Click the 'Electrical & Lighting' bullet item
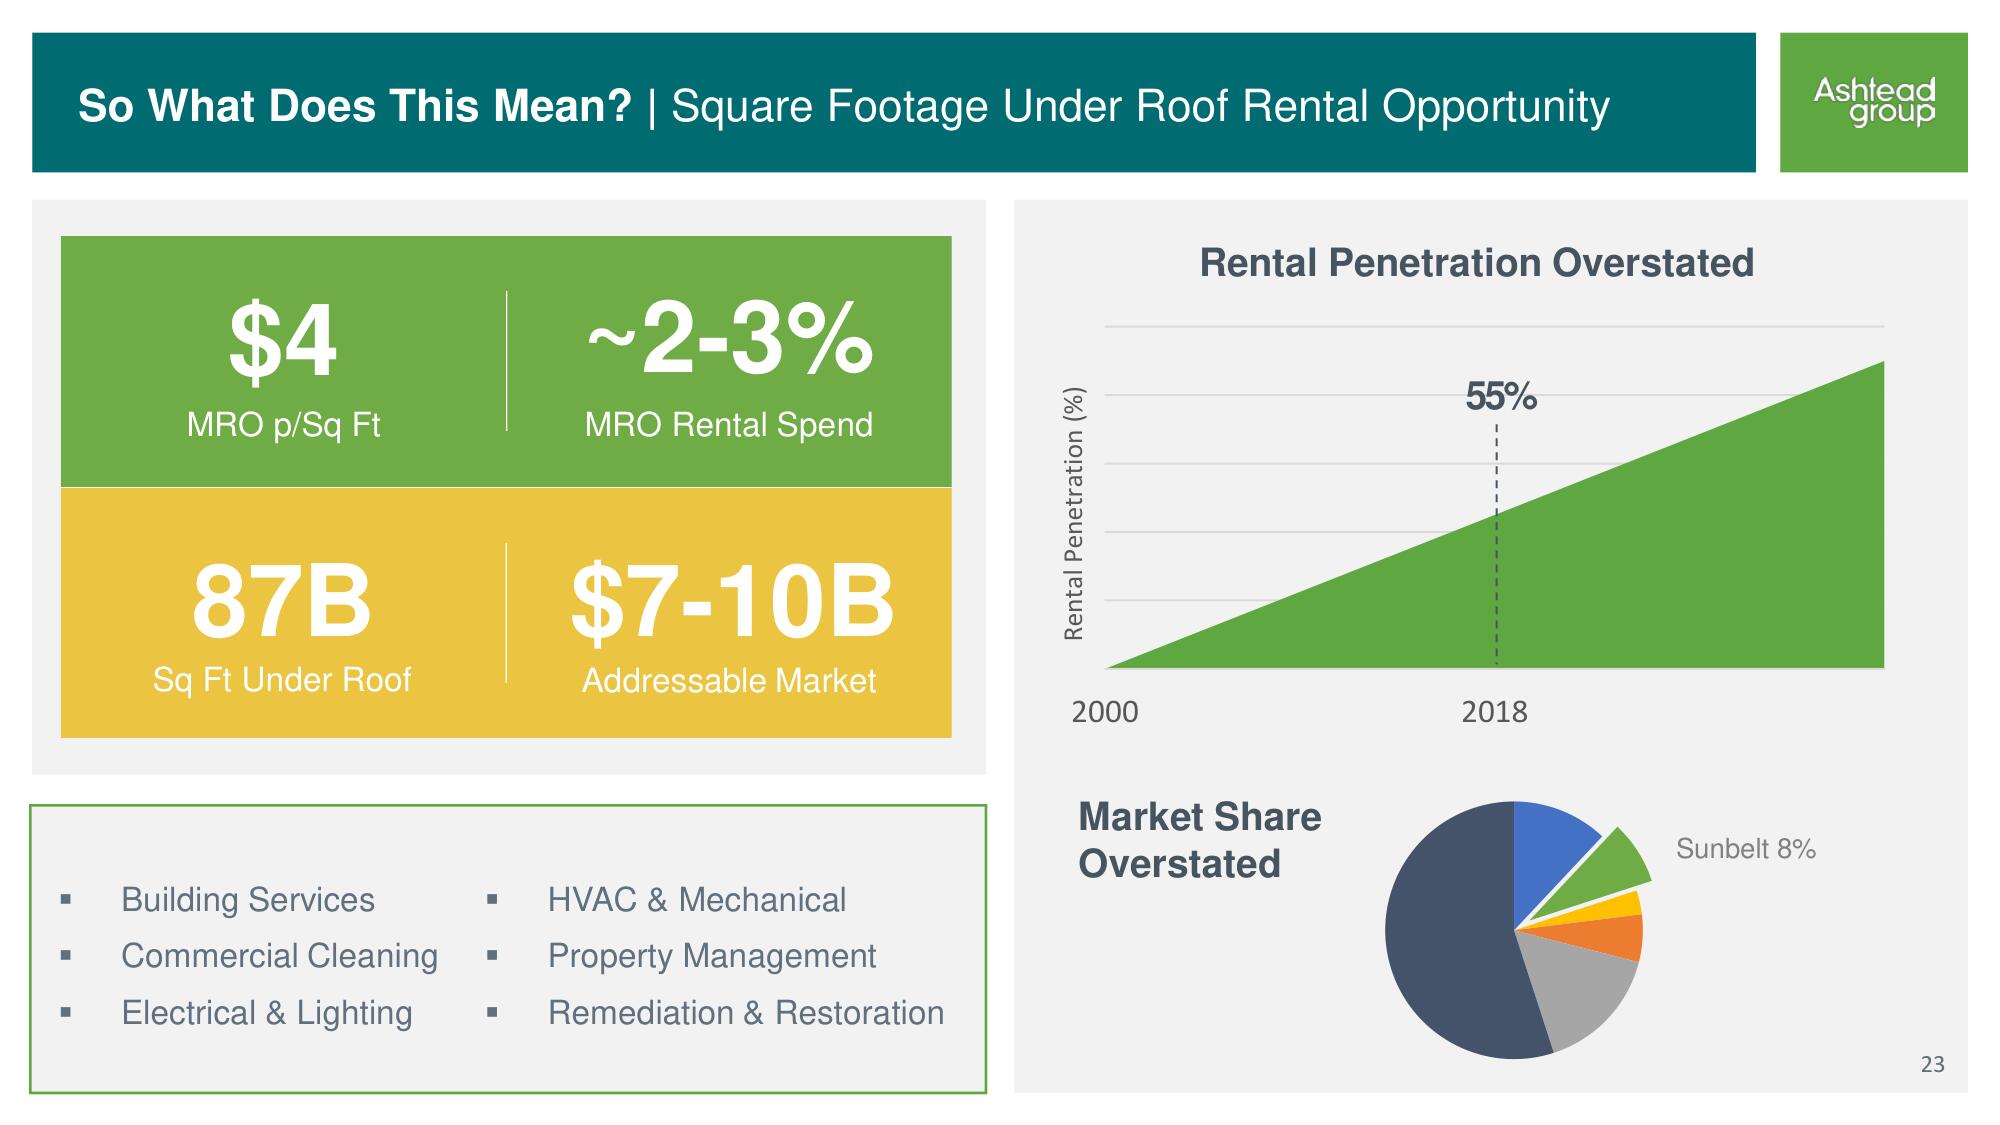2000x1125 pixels. pyautogui.click(x=267, y=1013)
